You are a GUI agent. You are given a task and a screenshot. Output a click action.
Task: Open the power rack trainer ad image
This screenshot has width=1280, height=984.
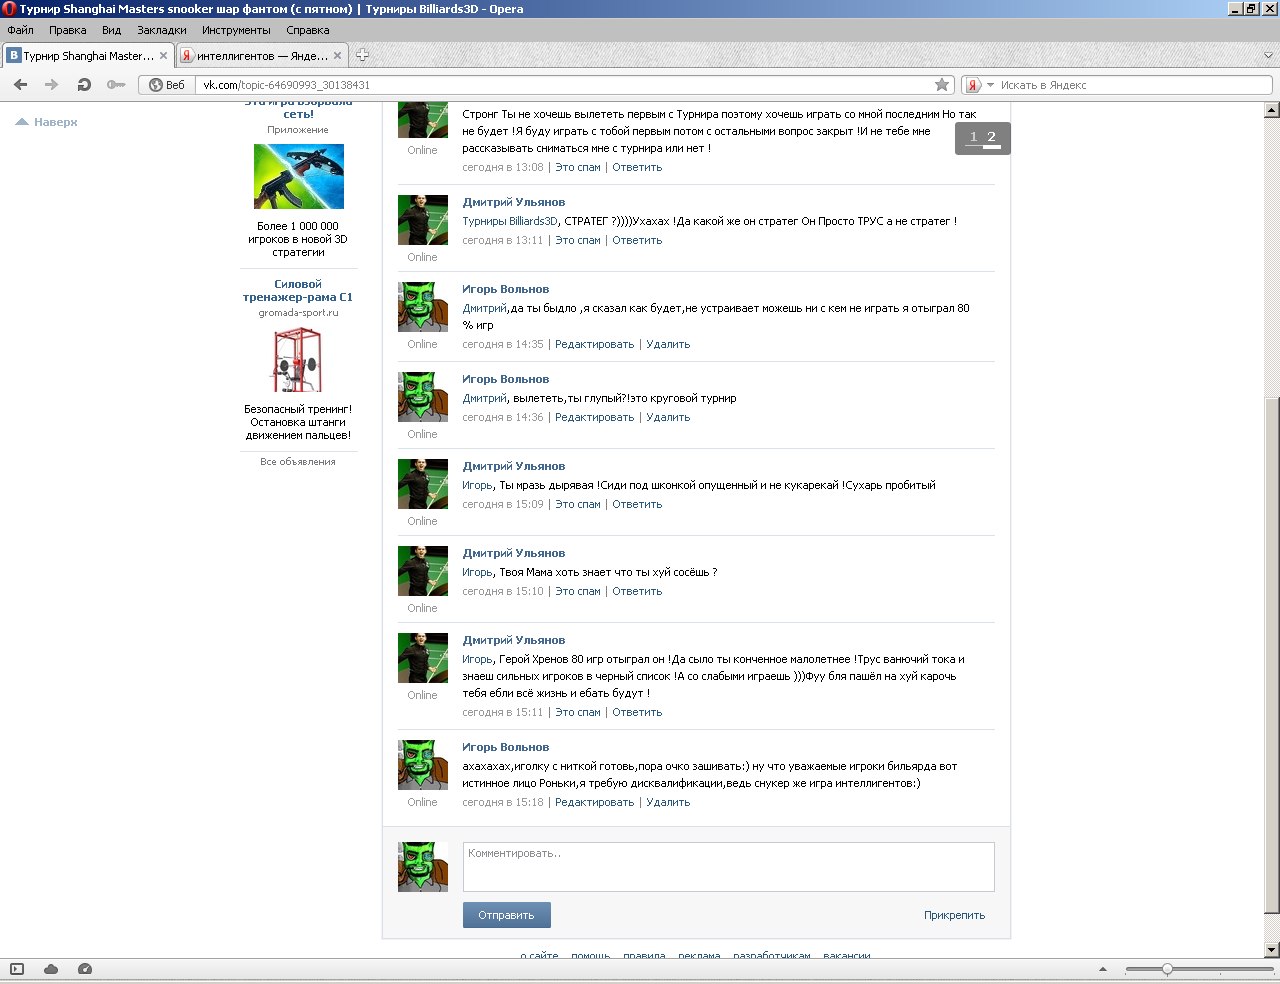point(298,361)
